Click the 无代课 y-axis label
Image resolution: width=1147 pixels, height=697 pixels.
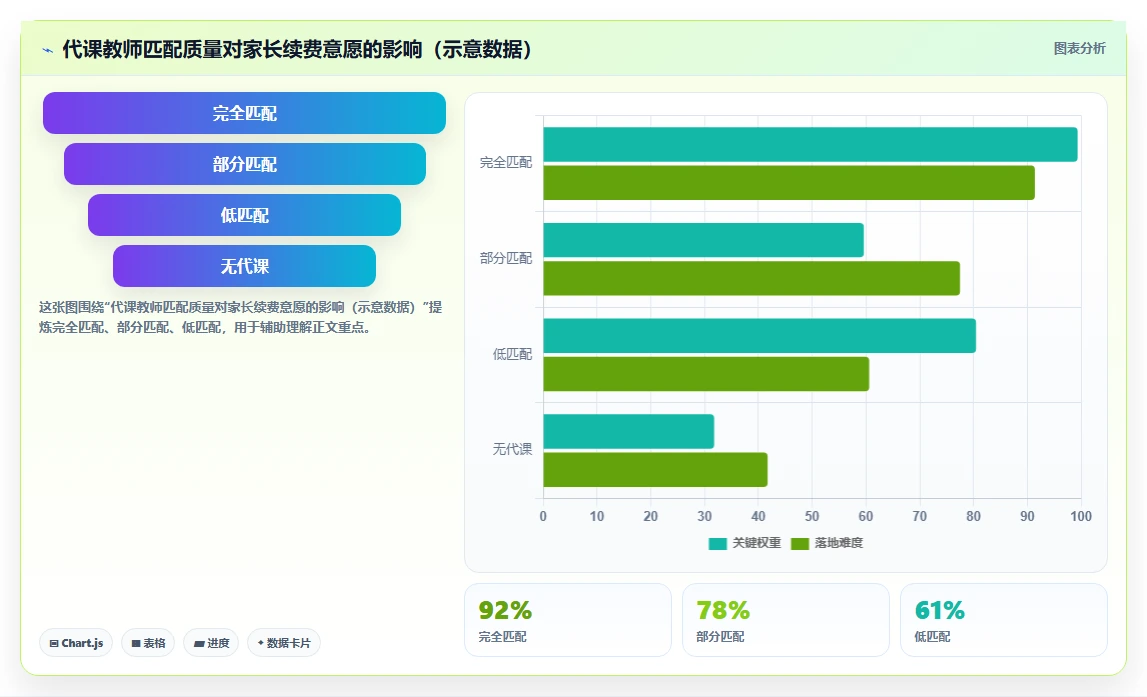512,449
